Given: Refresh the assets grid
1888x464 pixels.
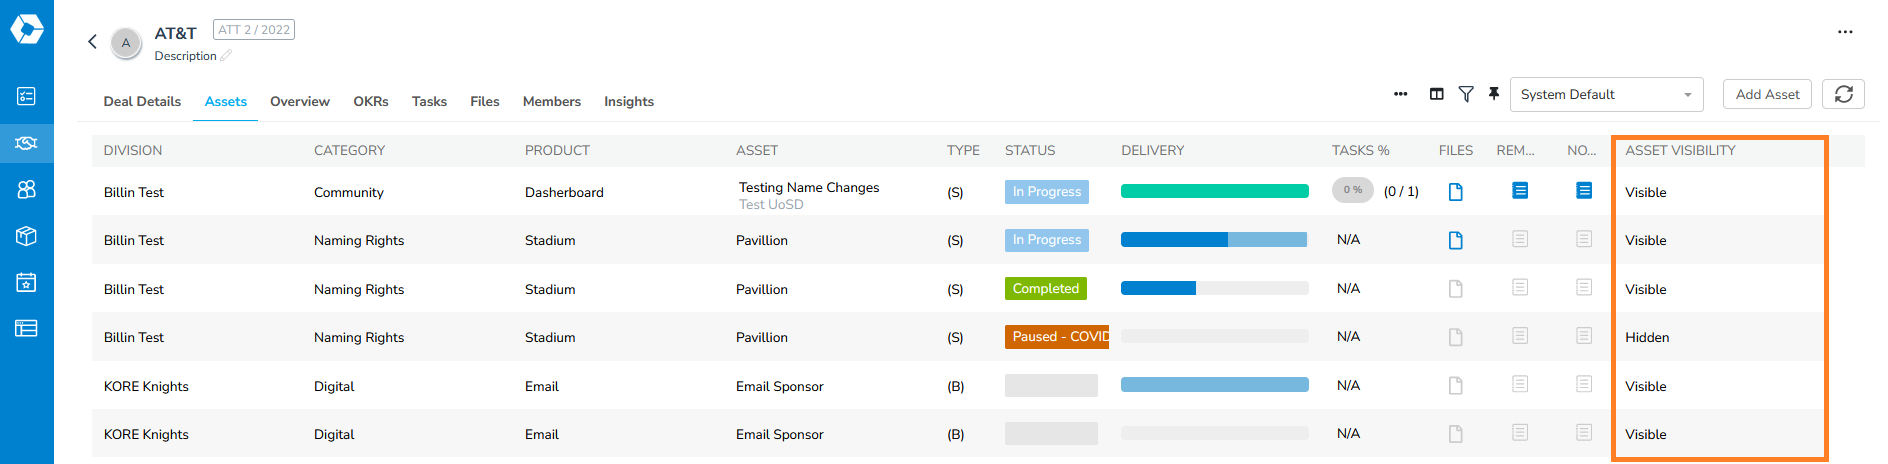Looking at the screenshot, I should [x=1844, y=94].
